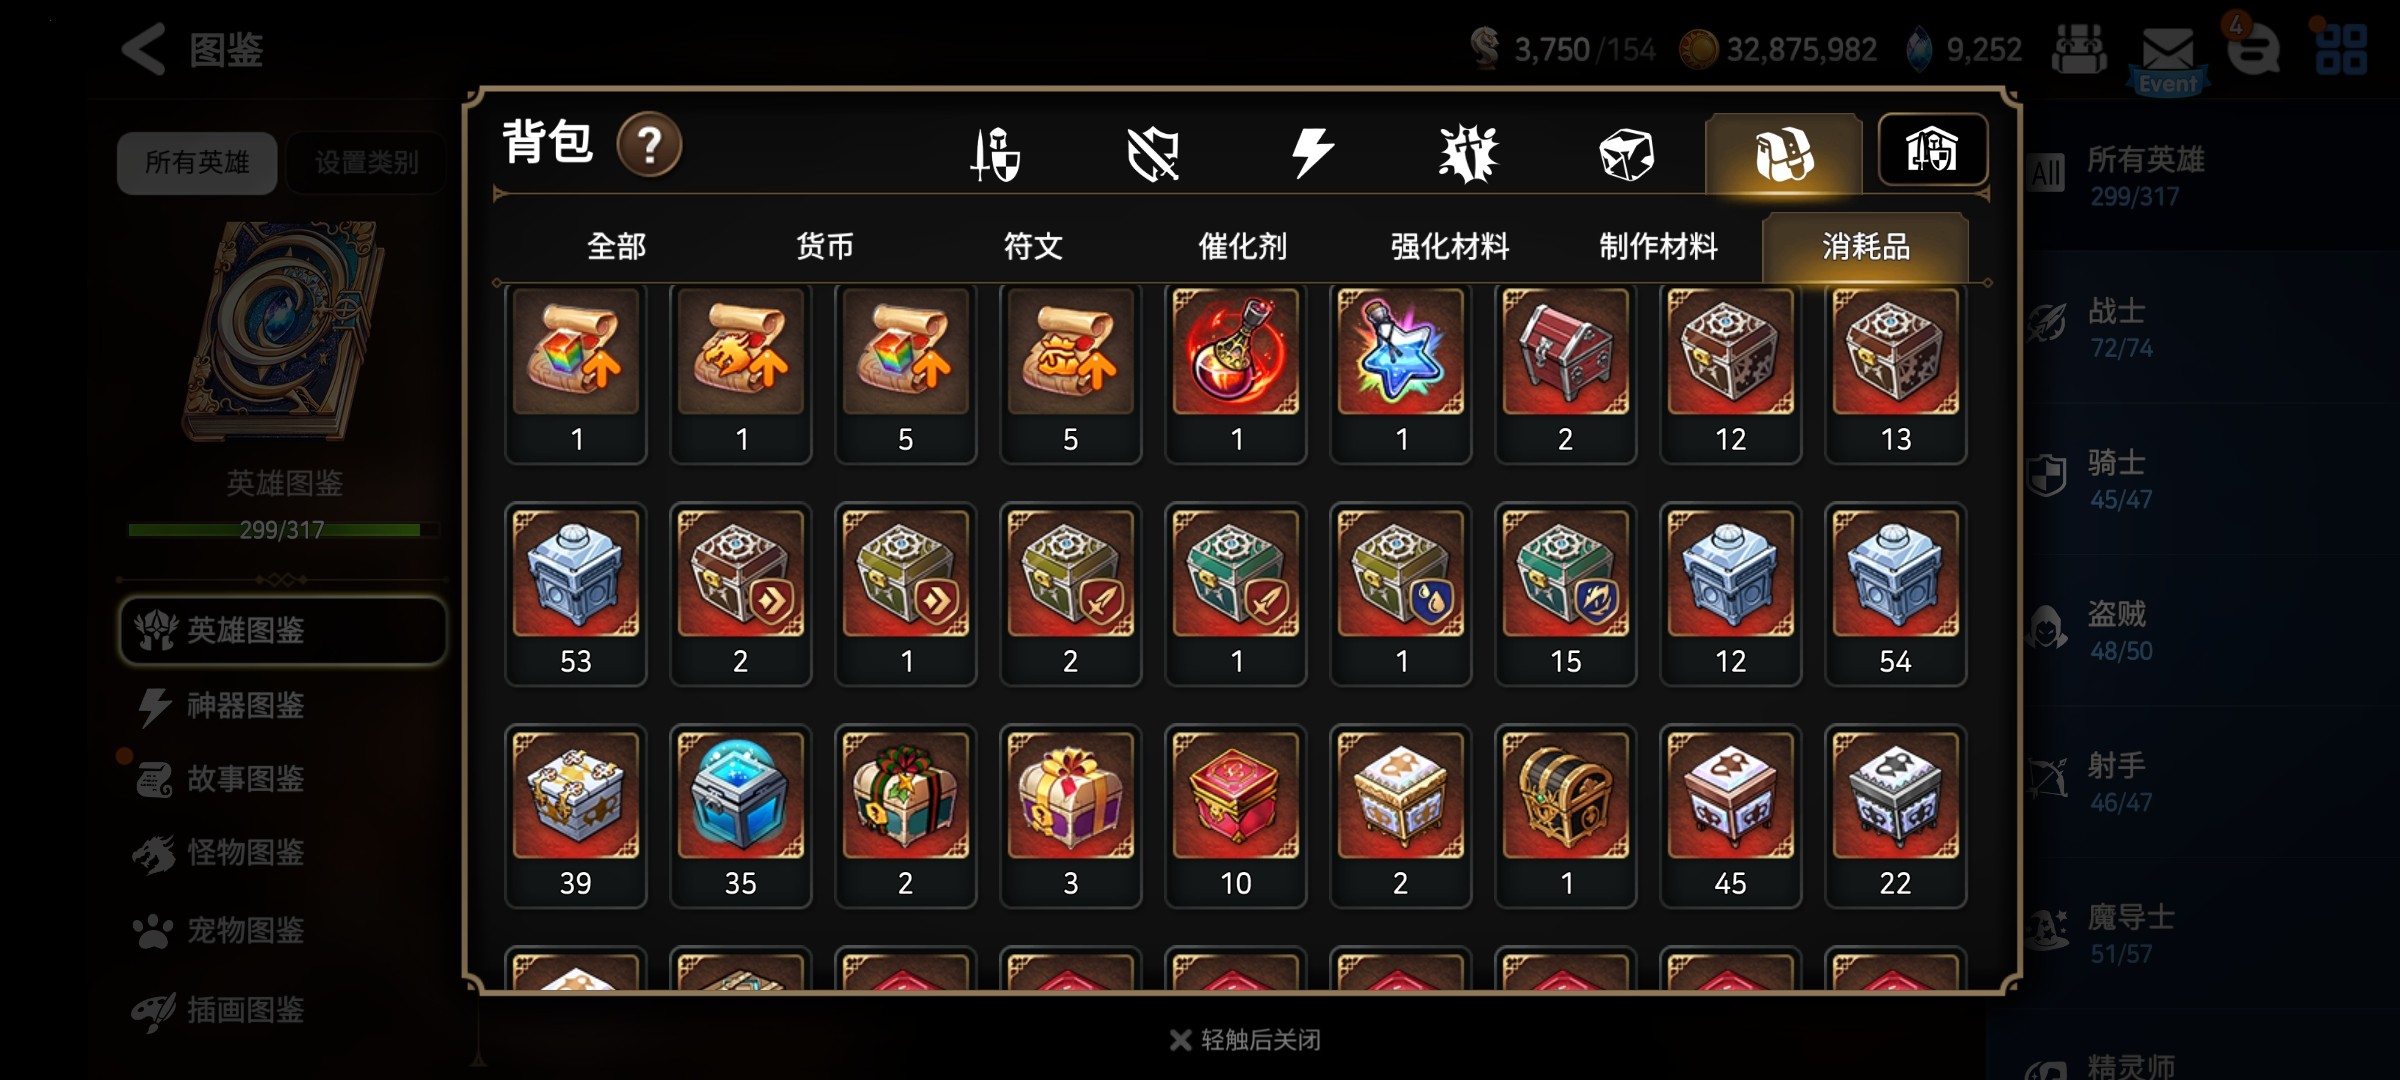Open the helmet hero storage icon
The image size is (2400, 1080).
(x=1932, y=150)
